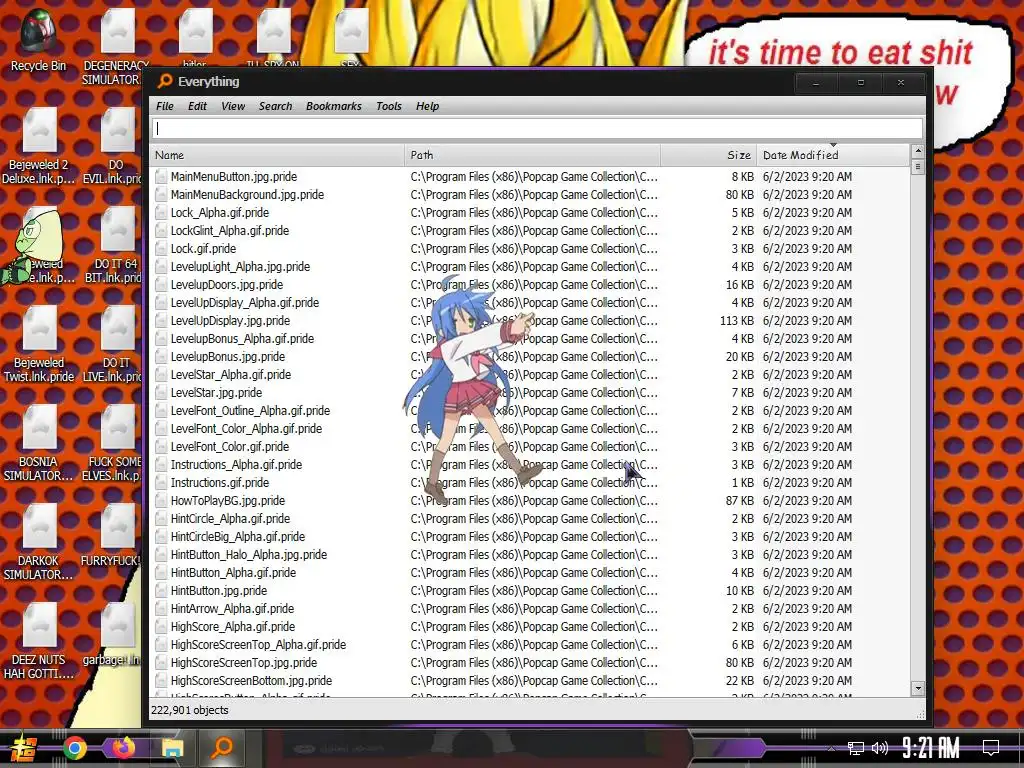Screen dimensions: 1024x768
Task: Select the Bejeweled 2 Deluxe.lnk desktop icon
Action: 39,146
